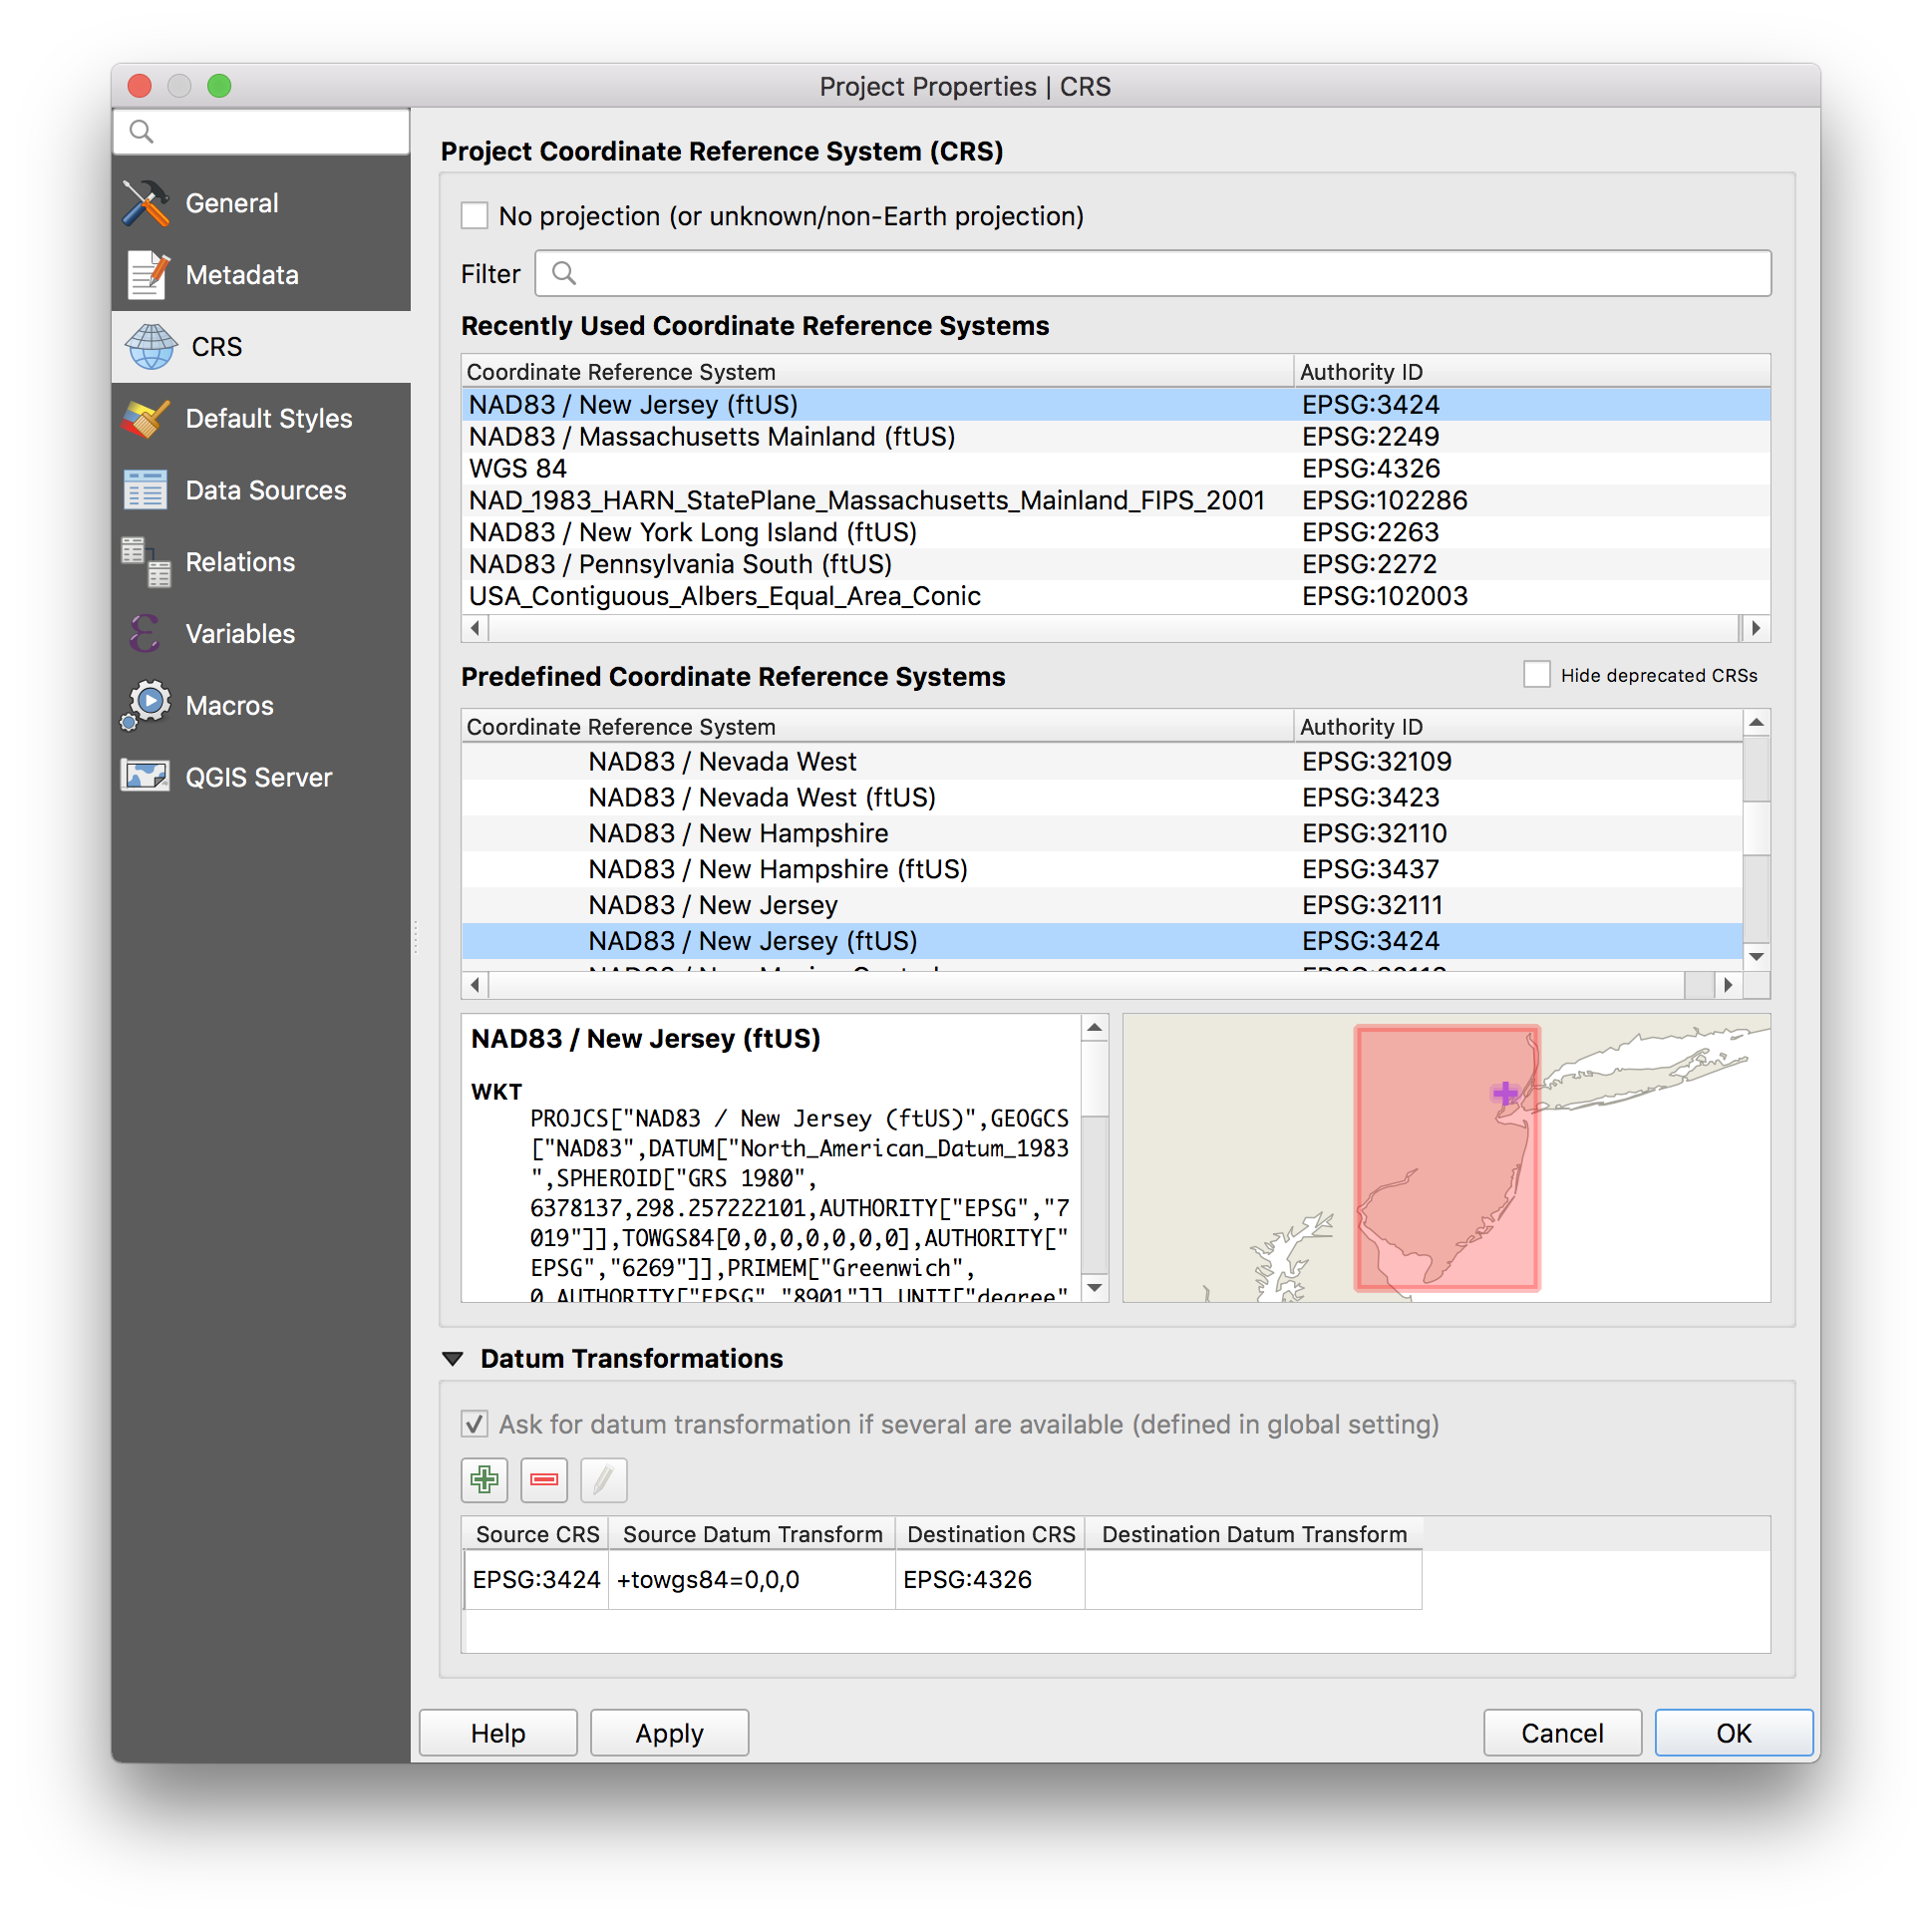1932x1922 pixels.
Task: Open the Variables epsilon icon
Action: 146,634
